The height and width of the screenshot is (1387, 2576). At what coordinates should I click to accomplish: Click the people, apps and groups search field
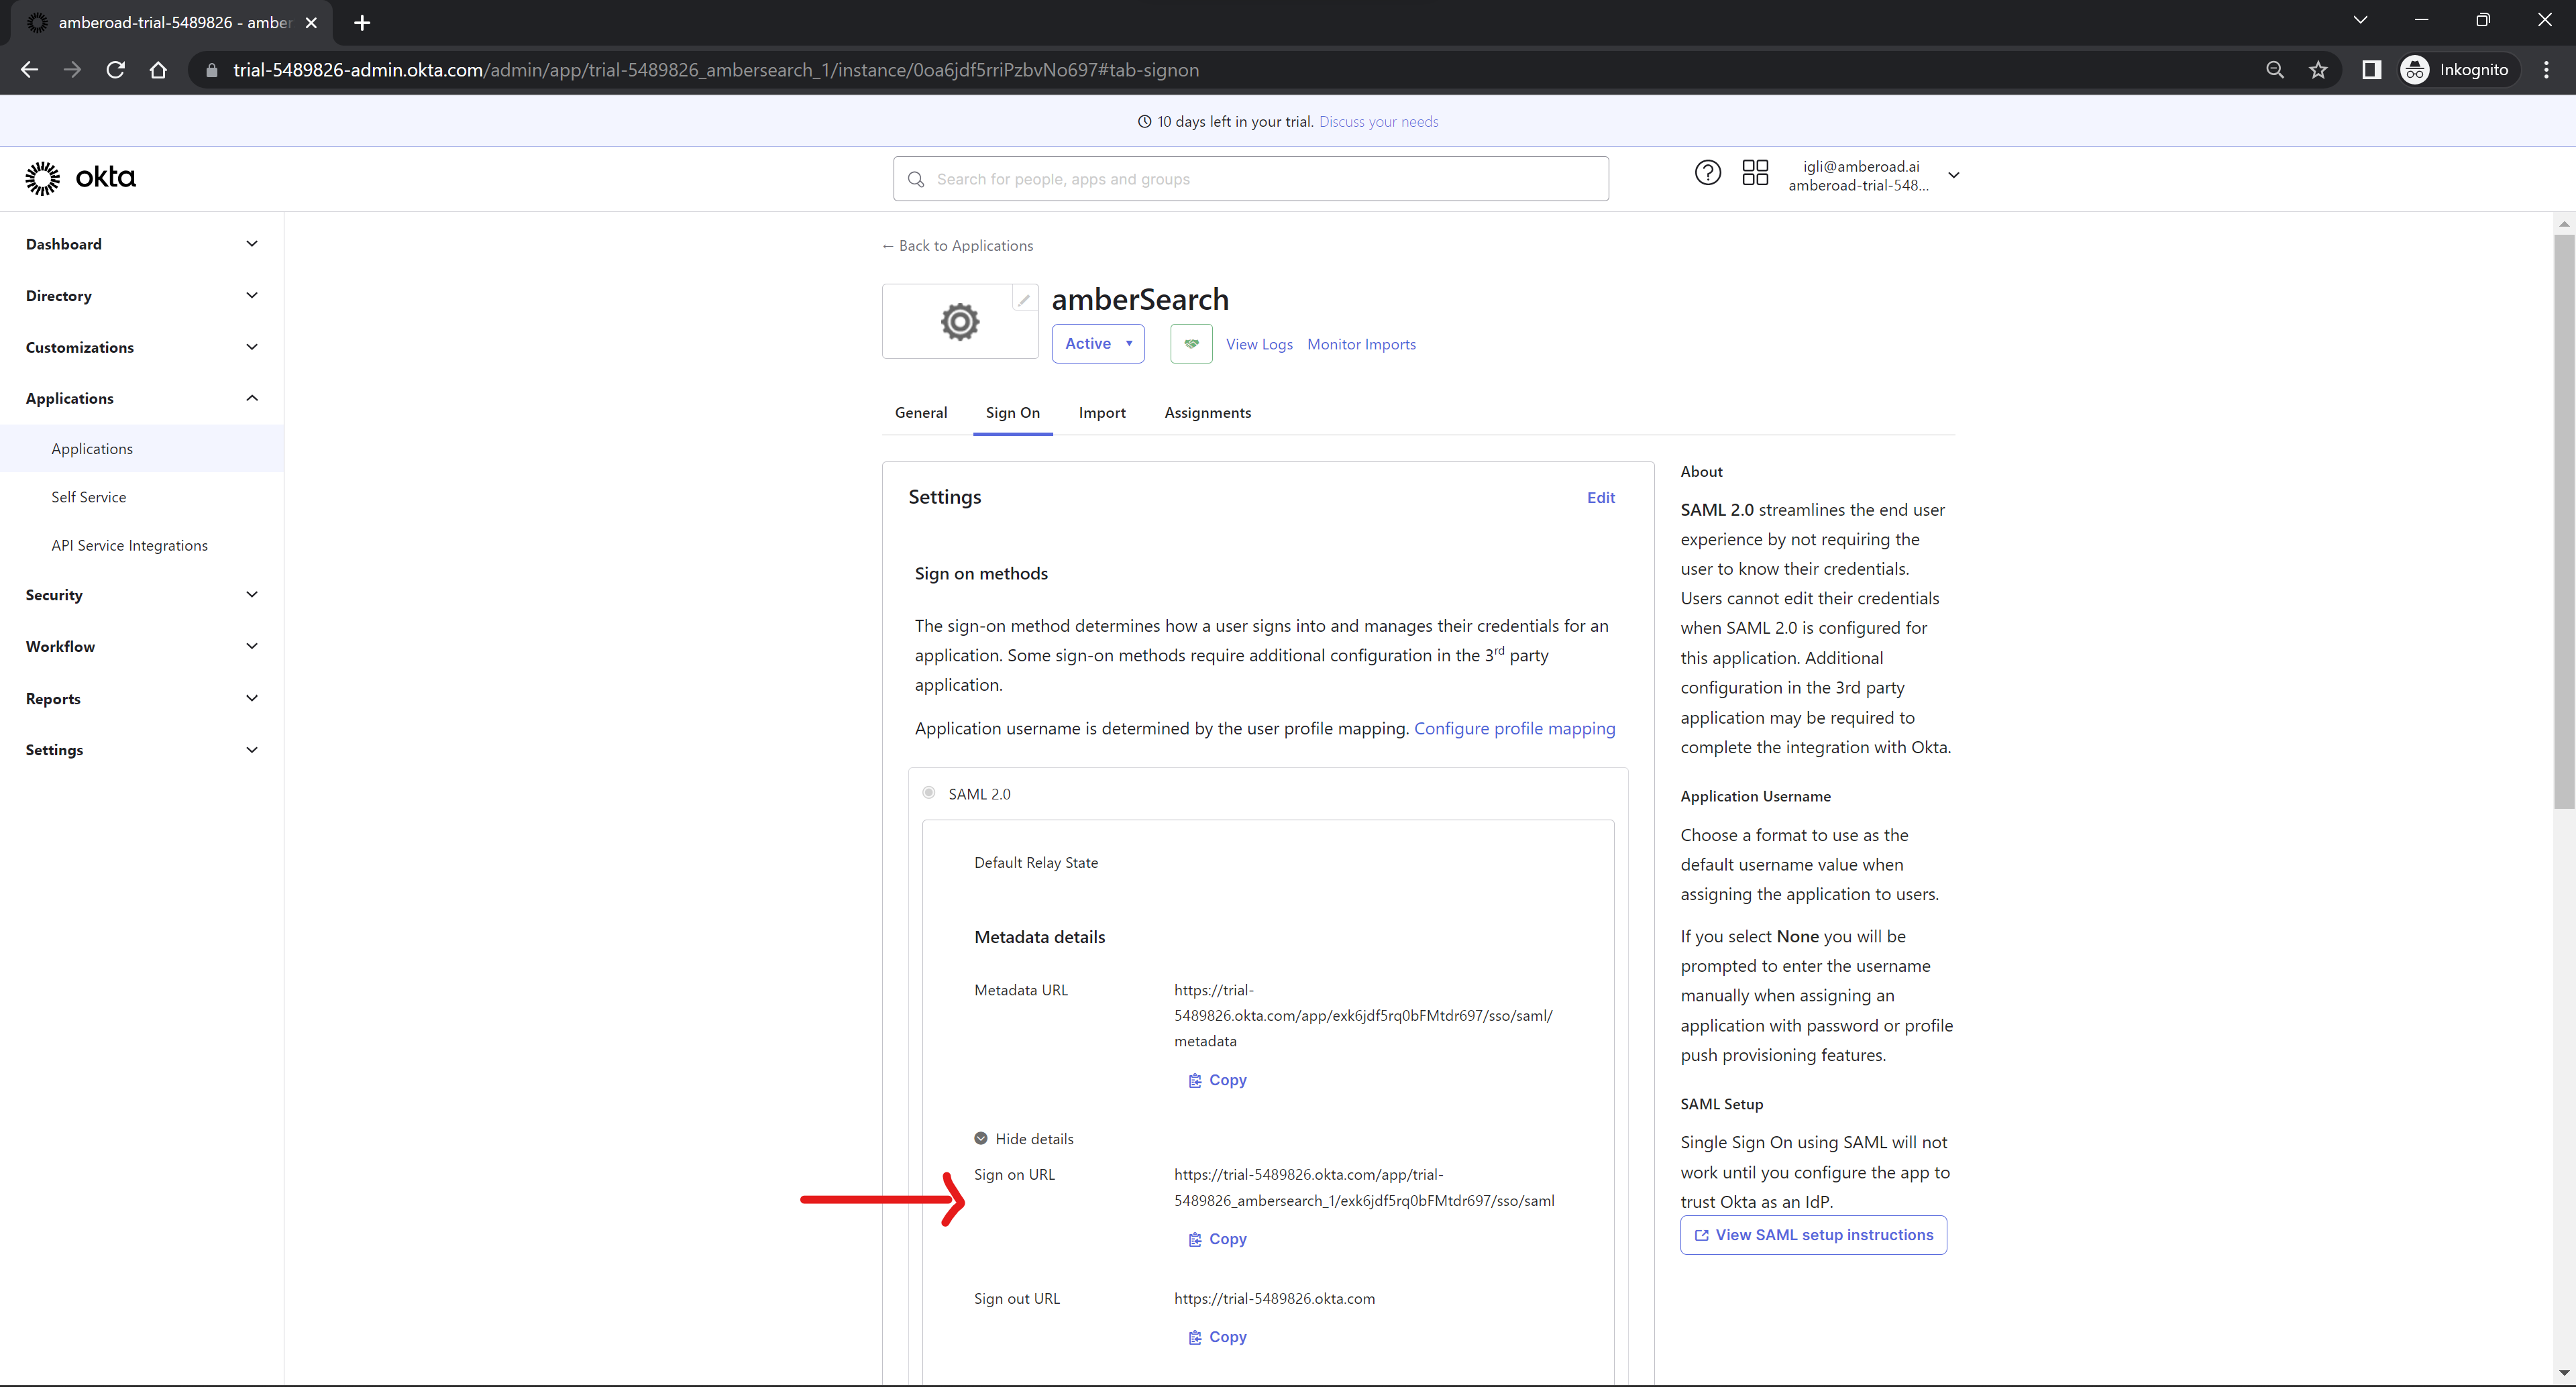1251,179
